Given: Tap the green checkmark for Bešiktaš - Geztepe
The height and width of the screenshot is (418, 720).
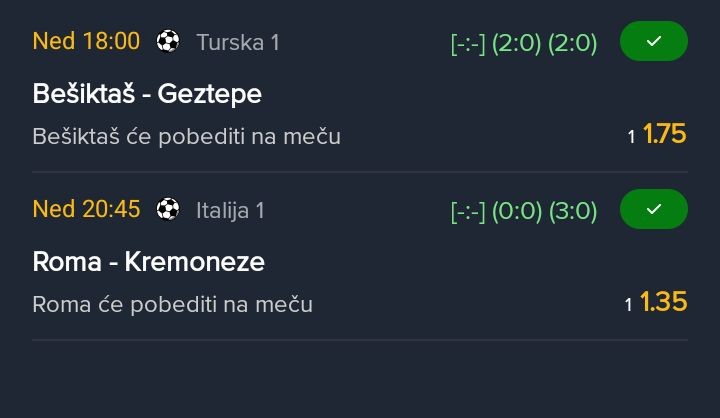Looking at the screenshot, I should [654, 41].
